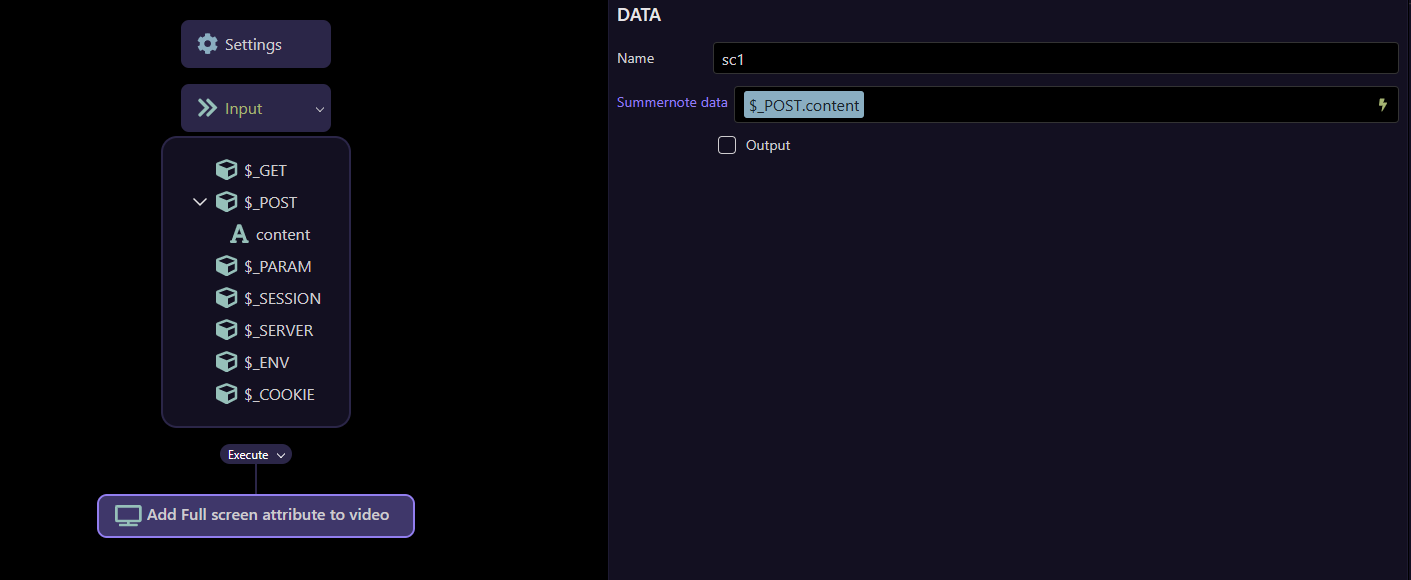Click the text-type A icon beside content
The height and width of the screenshot is (580, 1411).
239,234
